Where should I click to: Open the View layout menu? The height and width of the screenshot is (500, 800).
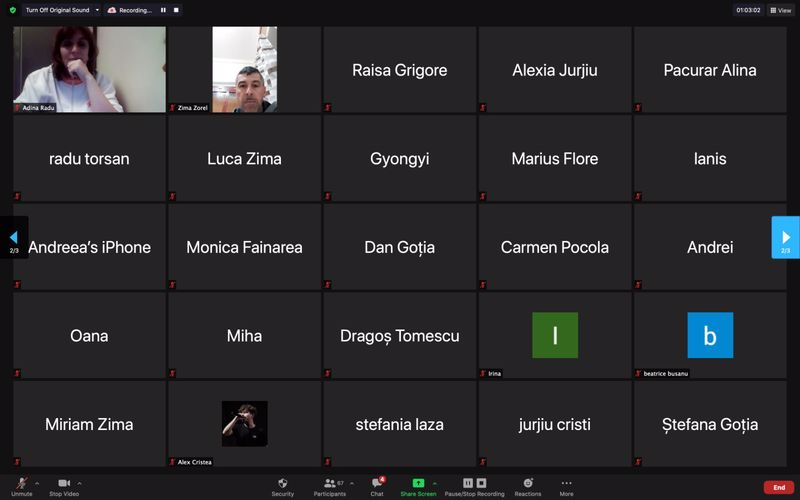coord(780,10)
